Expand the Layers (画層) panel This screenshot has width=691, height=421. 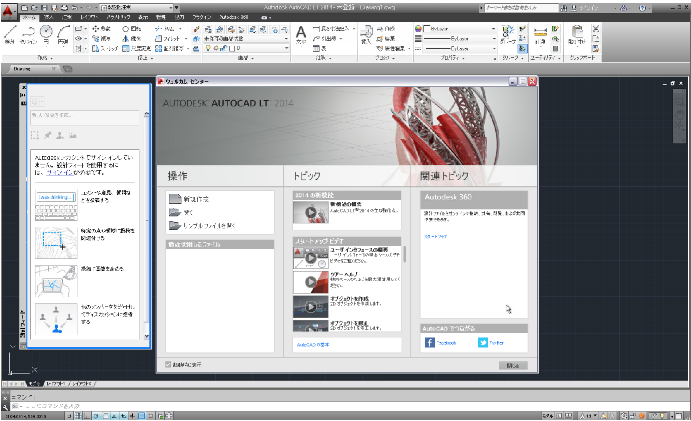coord(246,58)
